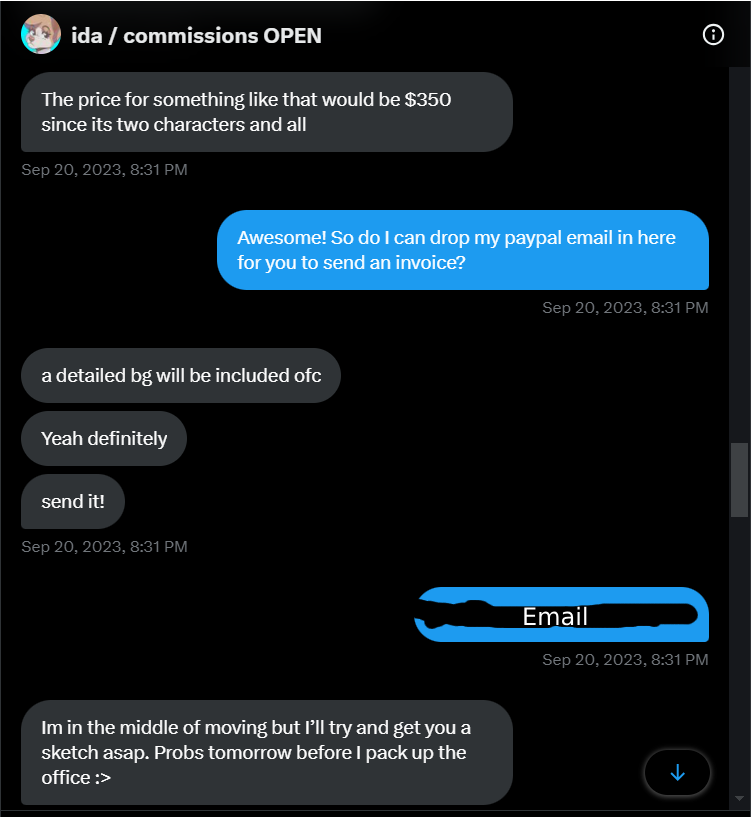Click timestamp below the $350 price message

104,170
